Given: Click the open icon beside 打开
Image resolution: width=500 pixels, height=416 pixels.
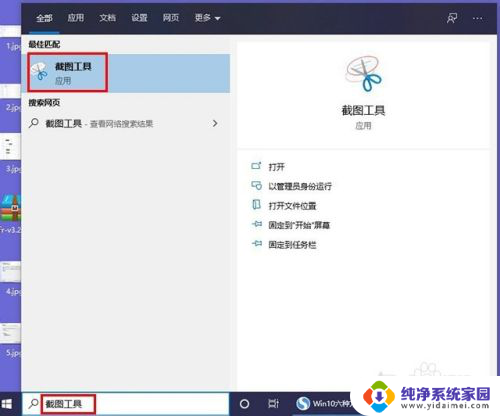Looking at the screenshot, I should (256, 165).
